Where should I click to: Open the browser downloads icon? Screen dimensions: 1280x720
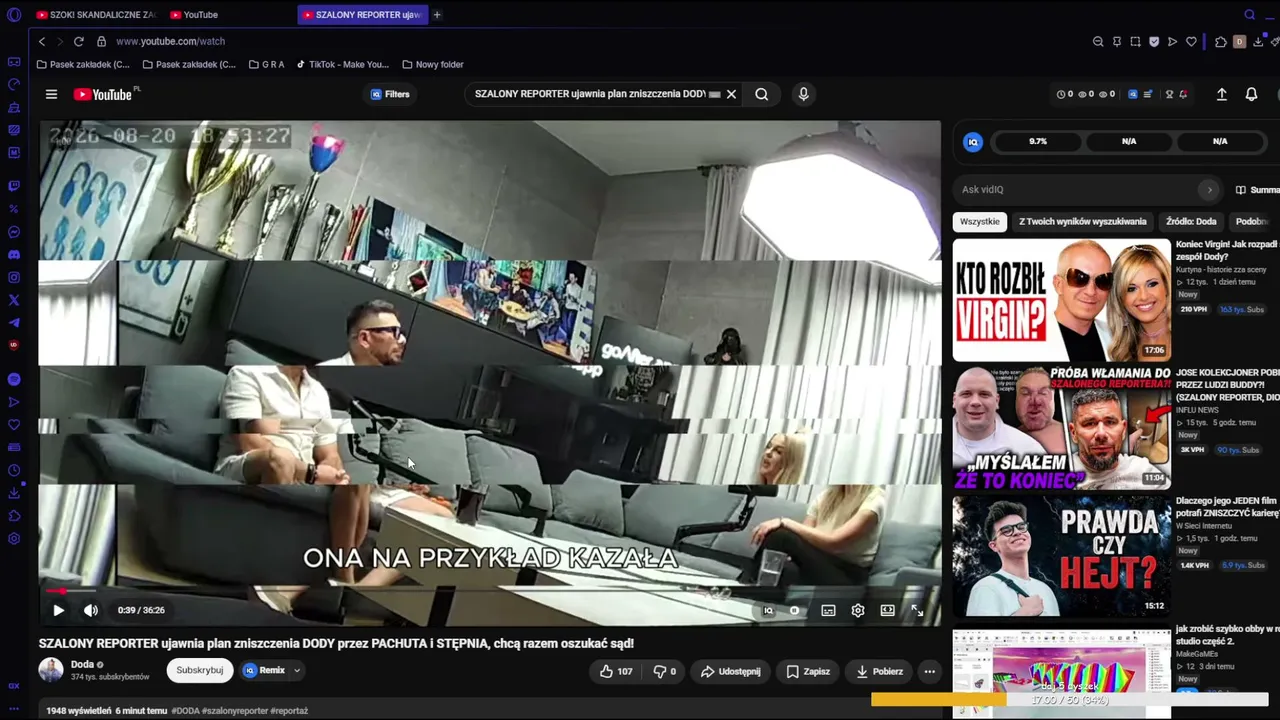click(1258, 42)
